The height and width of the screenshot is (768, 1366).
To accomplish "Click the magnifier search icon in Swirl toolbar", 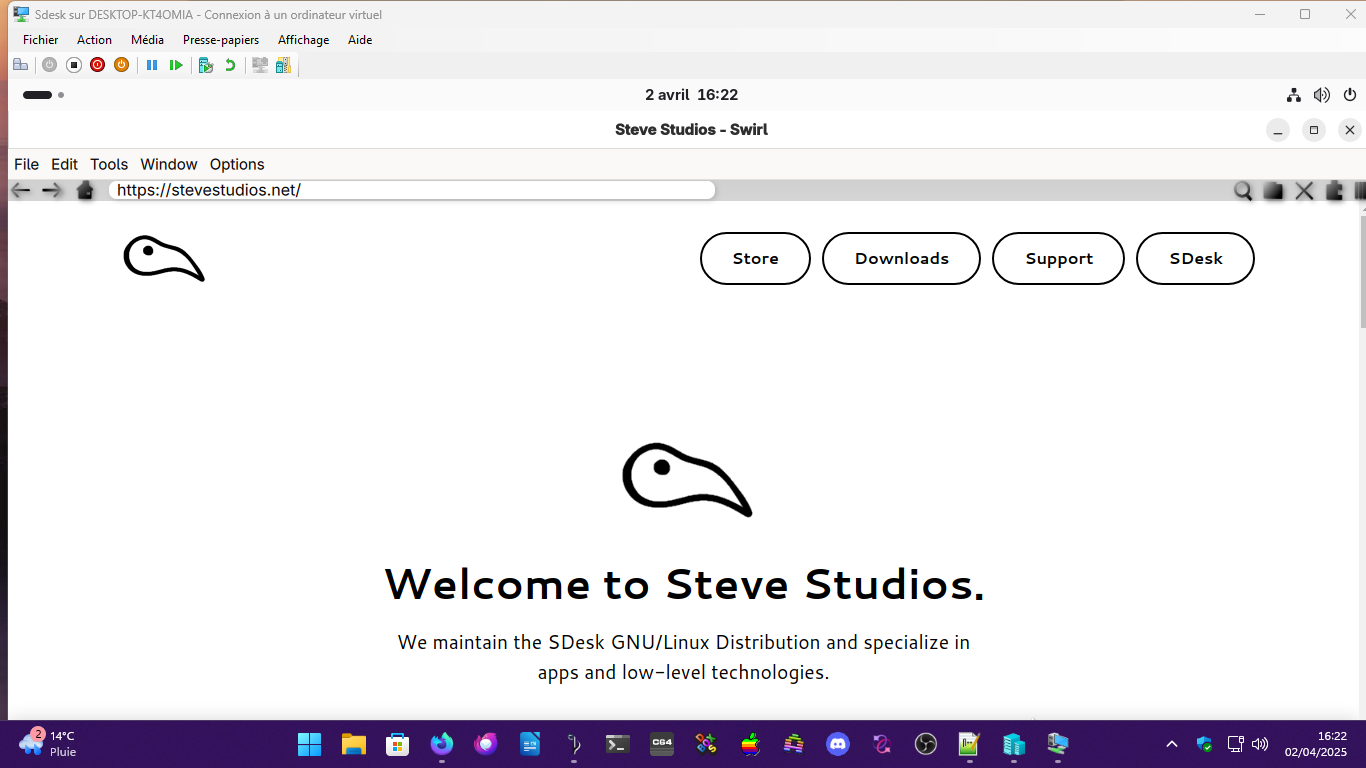I will (x=1243, y=191).
